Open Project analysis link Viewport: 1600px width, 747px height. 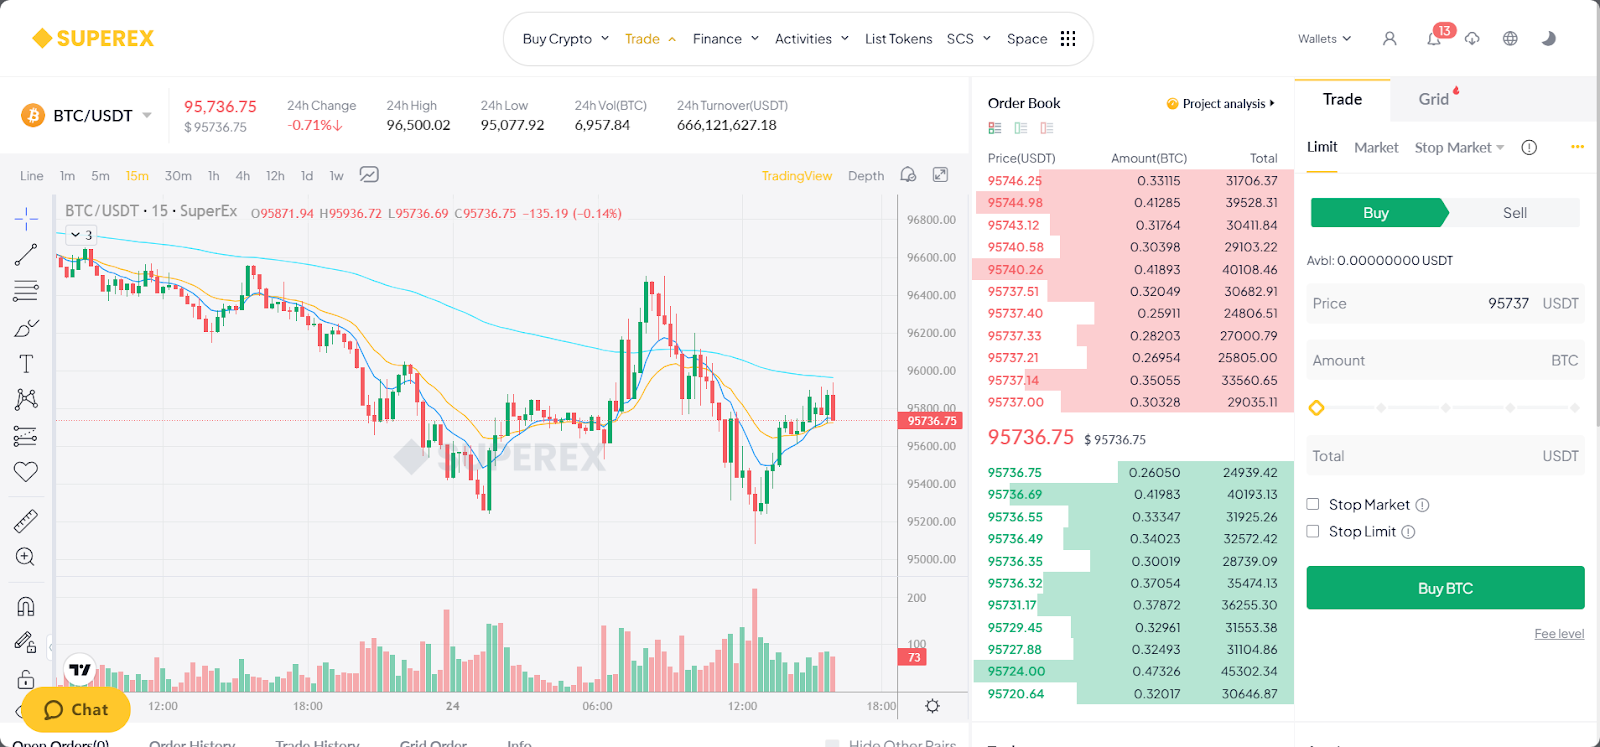pos(1222,104)
